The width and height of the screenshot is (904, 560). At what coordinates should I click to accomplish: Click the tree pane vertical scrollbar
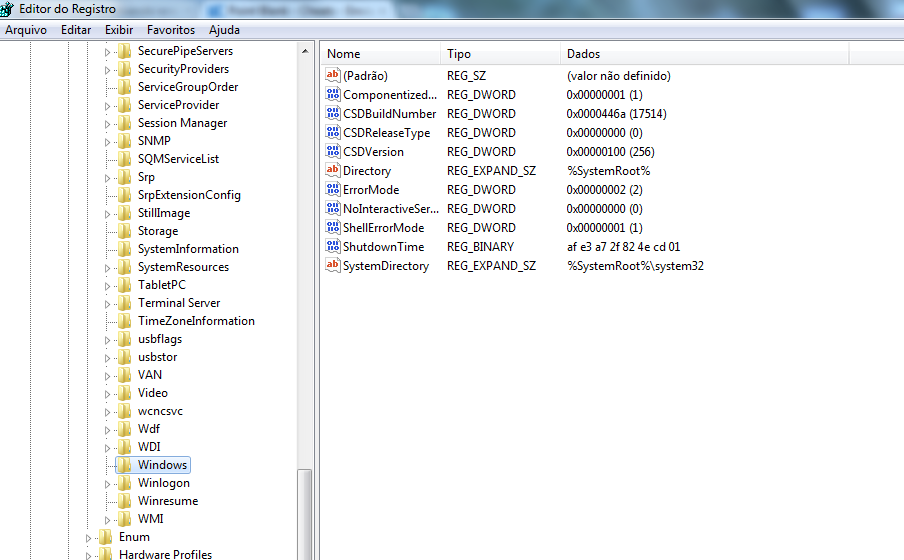pos(305,300)
